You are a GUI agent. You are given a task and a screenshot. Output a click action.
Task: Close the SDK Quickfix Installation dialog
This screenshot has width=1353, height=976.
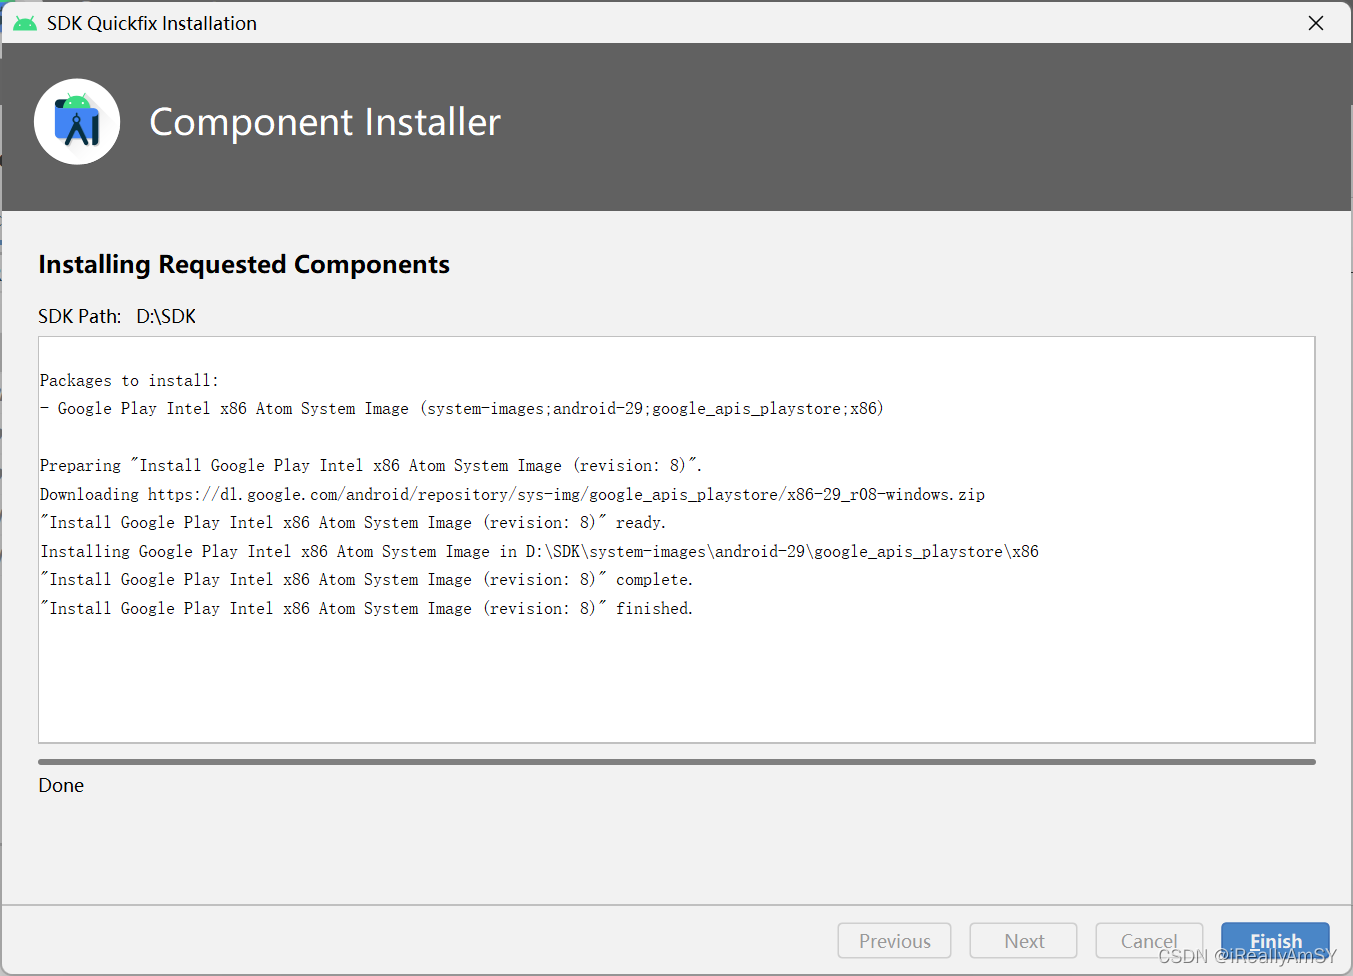pos(1316,23)
